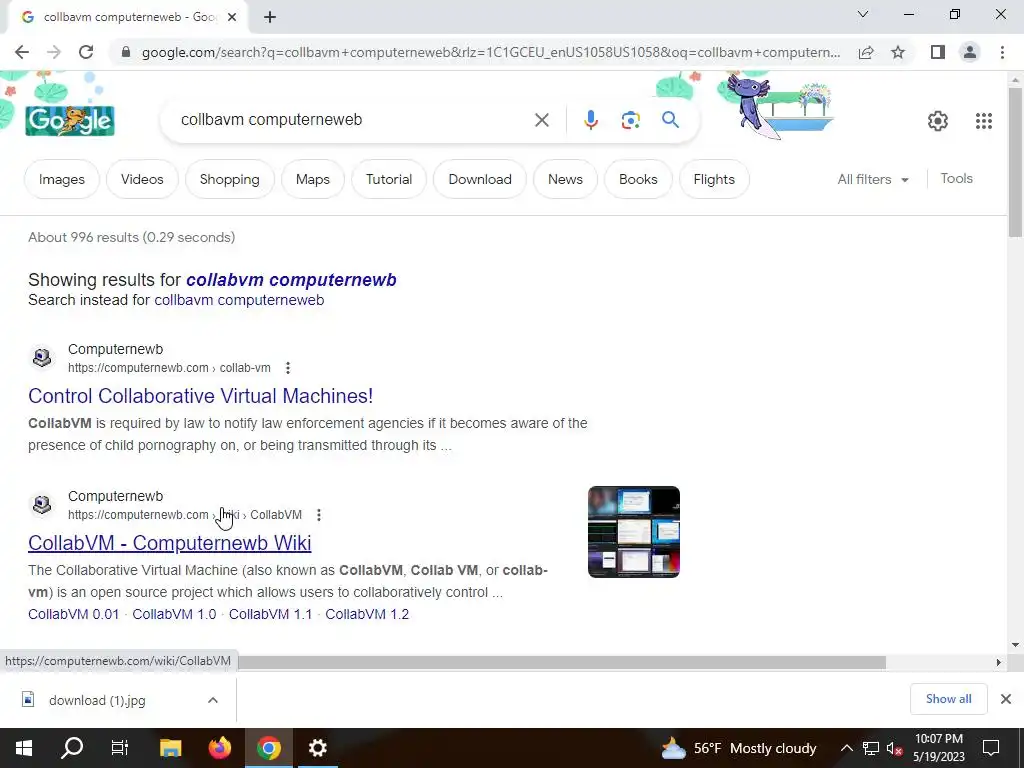
Task: Expand the All filters dropdown
Action: (x=873, y=180)
